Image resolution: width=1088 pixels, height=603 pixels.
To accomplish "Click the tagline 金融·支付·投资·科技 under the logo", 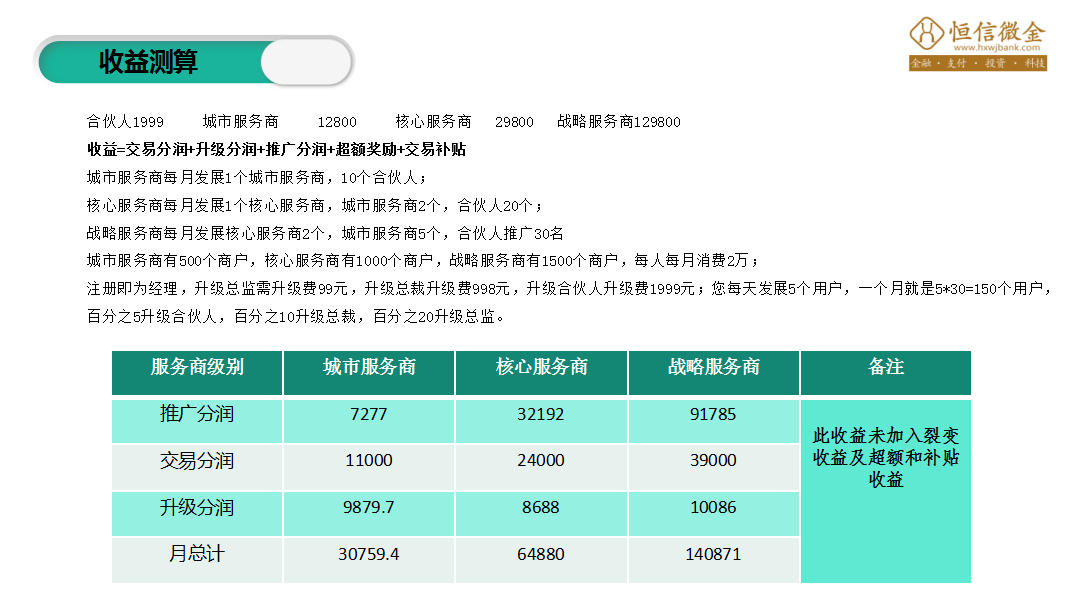I will tap(978, 63).
